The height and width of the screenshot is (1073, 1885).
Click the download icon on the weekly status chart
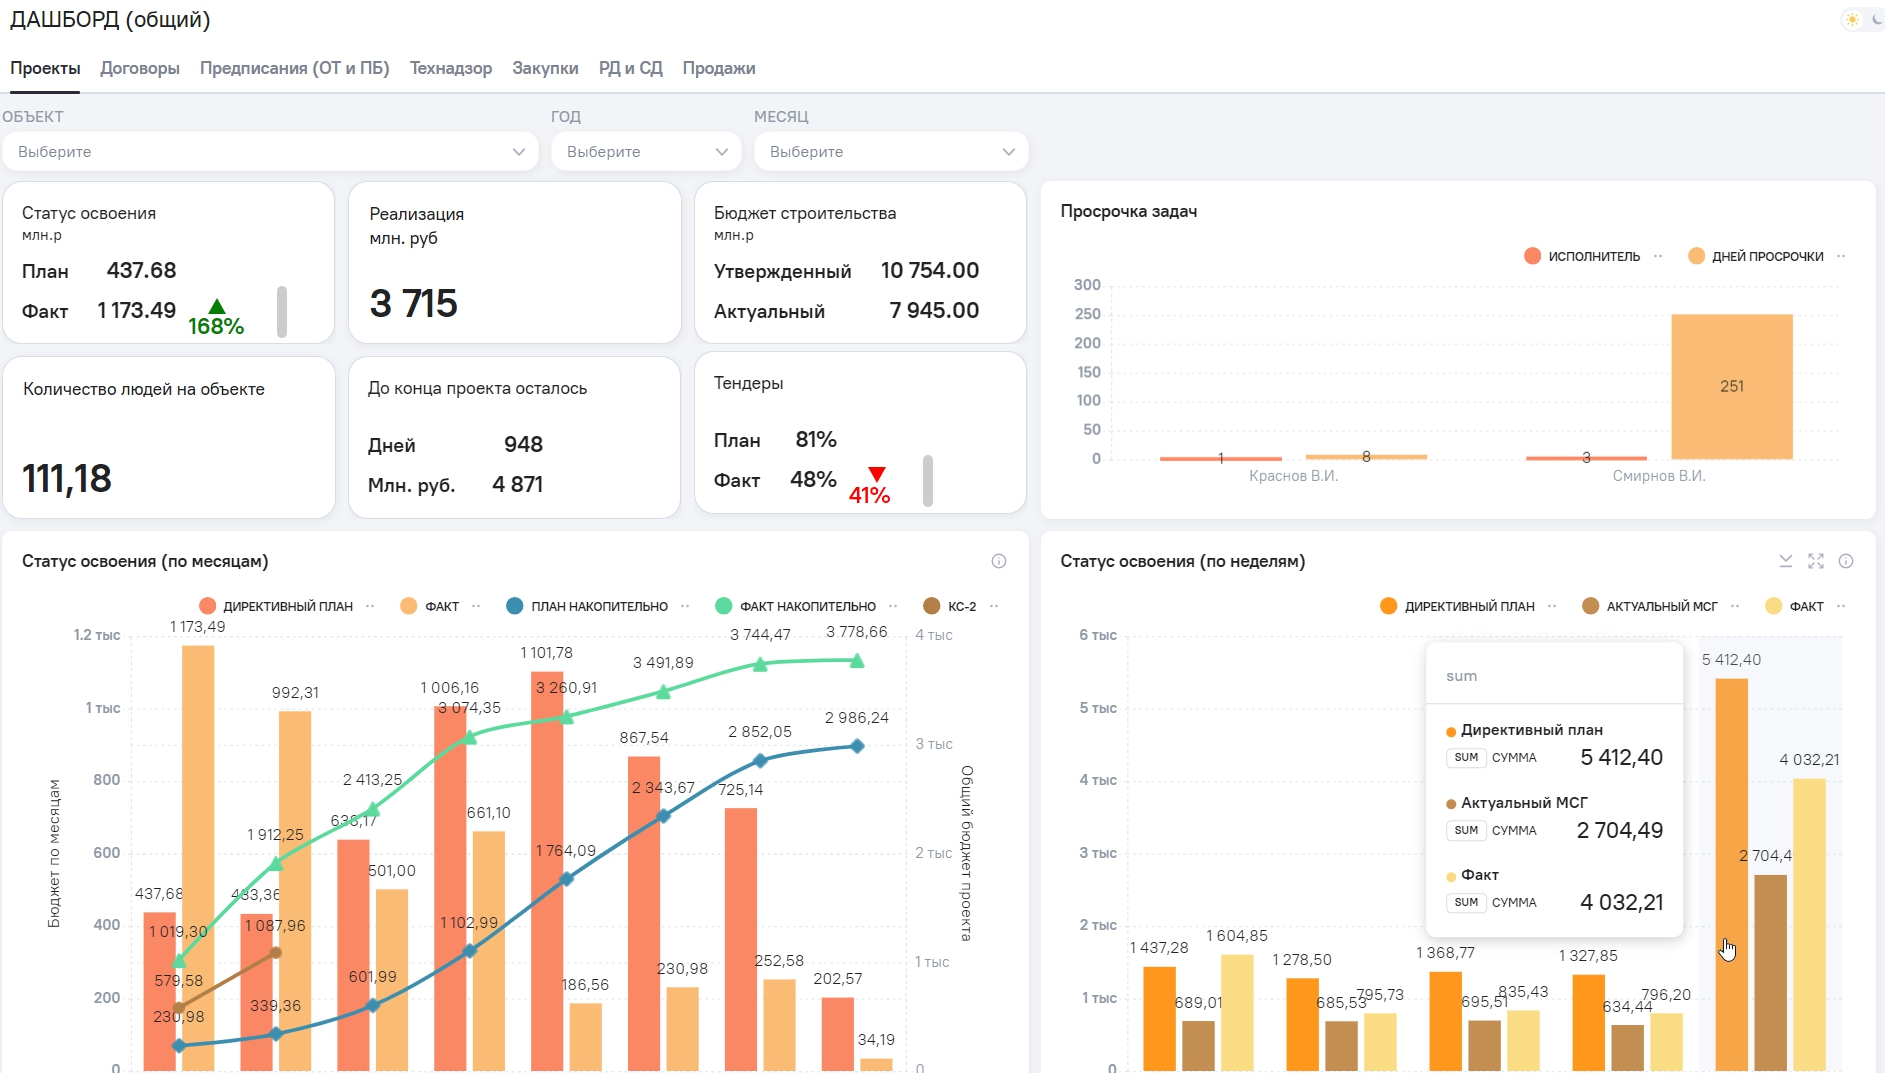(x=1785, y=561)
